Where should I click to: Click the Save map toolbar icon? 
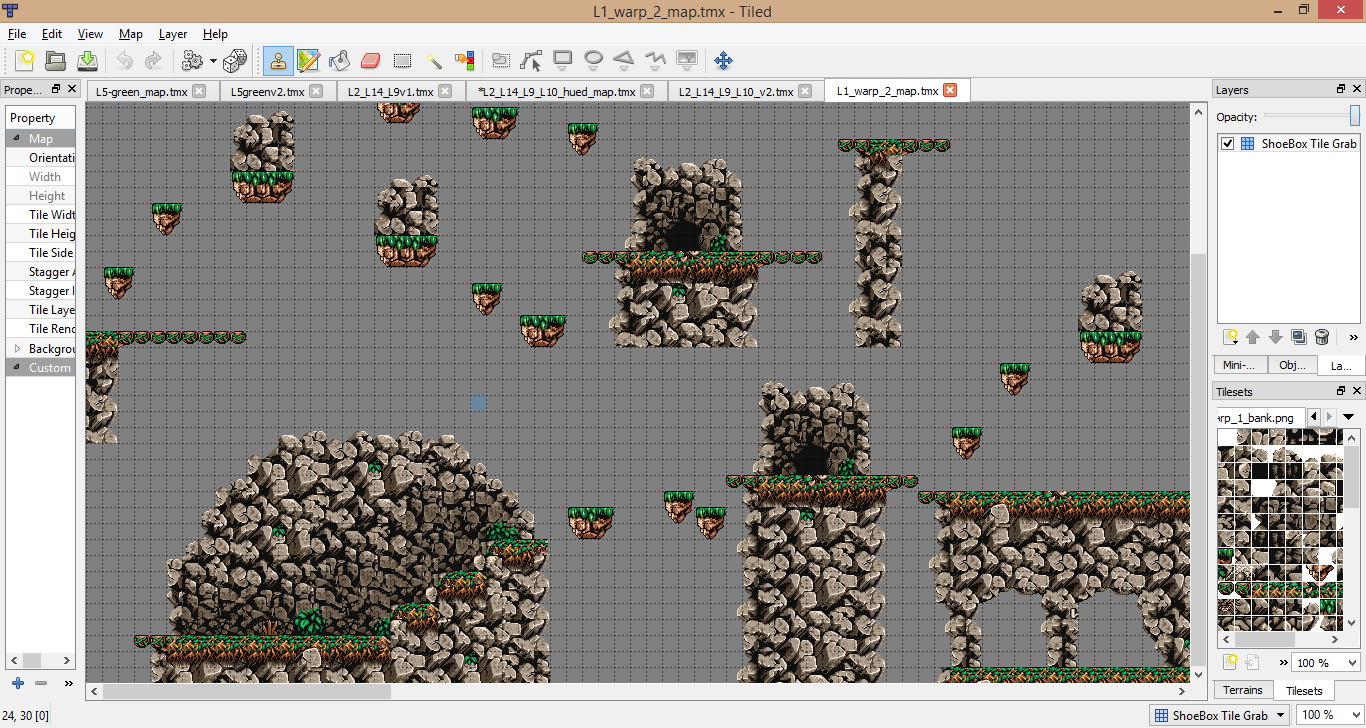(87, 61)
